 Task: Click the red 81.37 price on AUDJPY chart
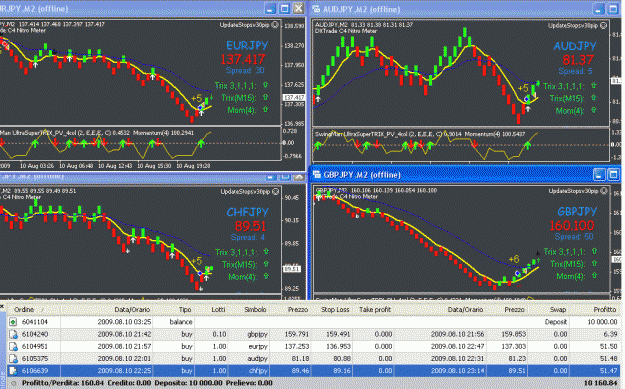click(578, 60)
